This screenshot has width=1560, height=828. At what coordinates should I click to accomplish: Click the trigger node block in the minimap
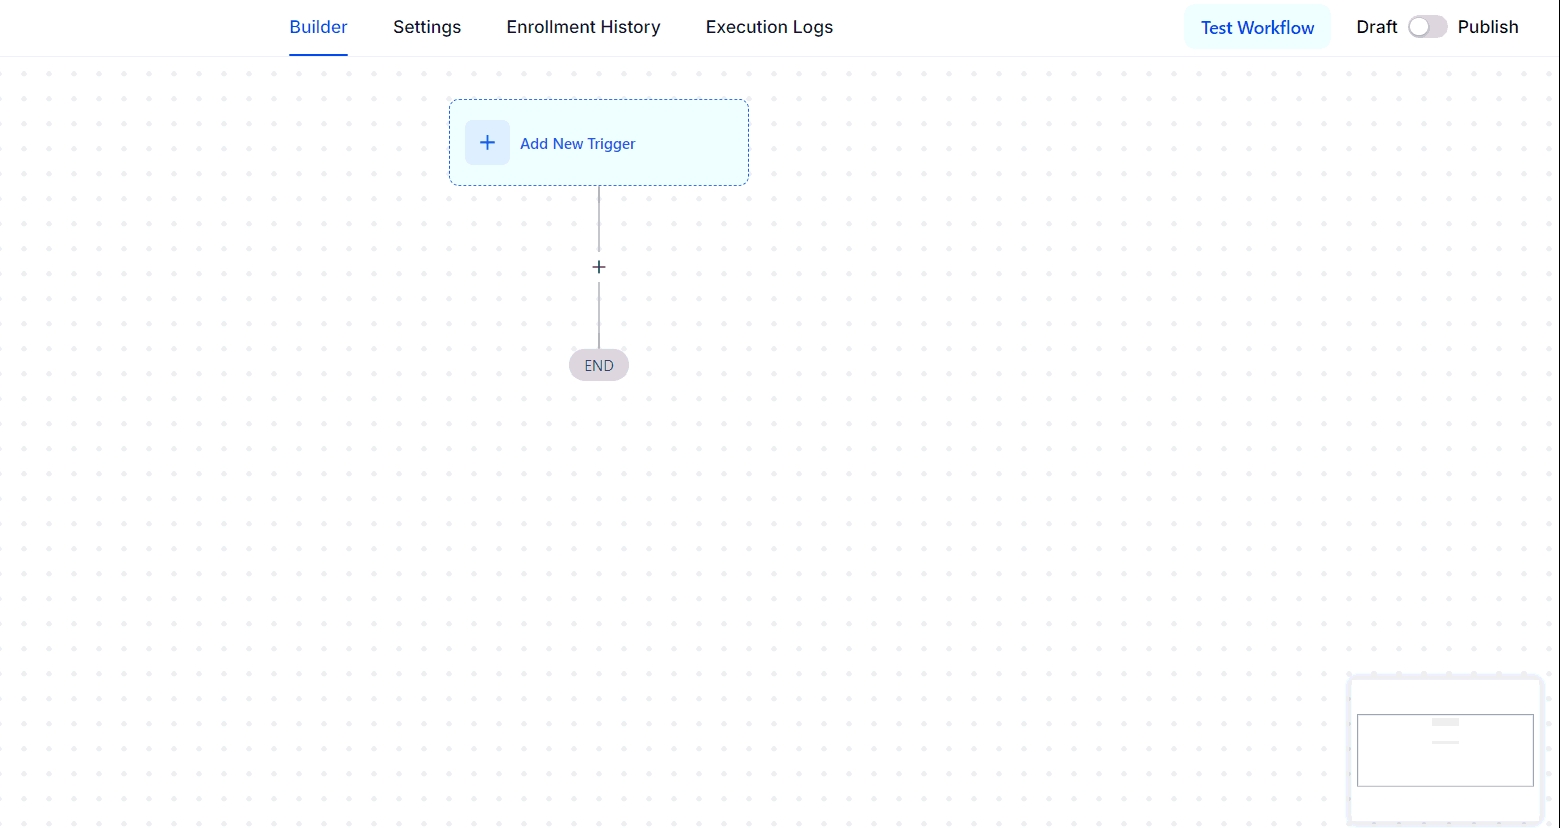click(1445, 722)
